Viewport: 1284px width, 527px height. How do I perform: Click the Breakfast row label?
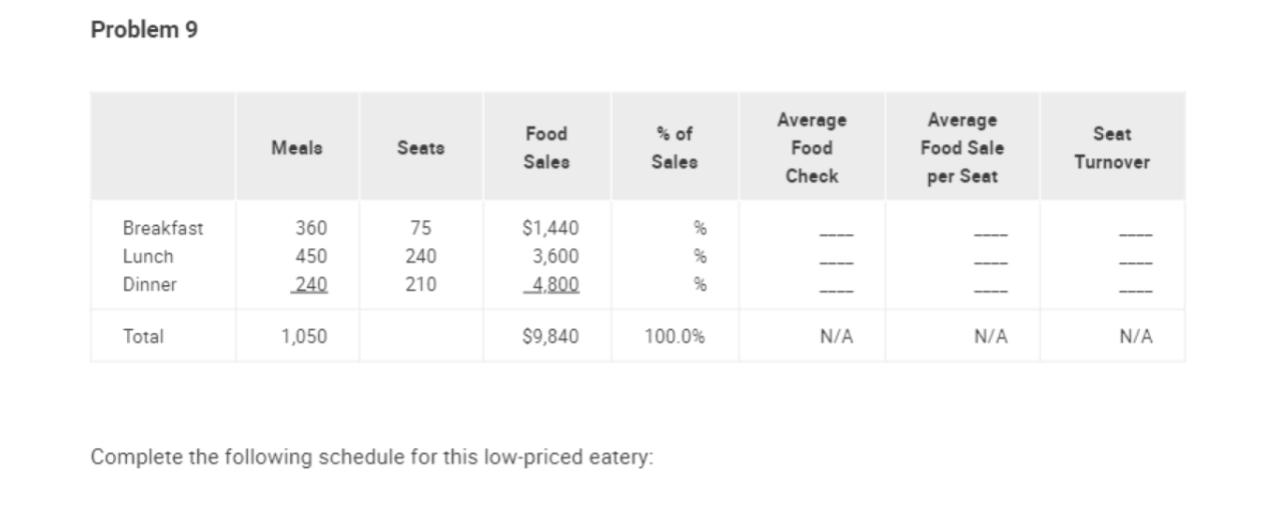[163, 228]
